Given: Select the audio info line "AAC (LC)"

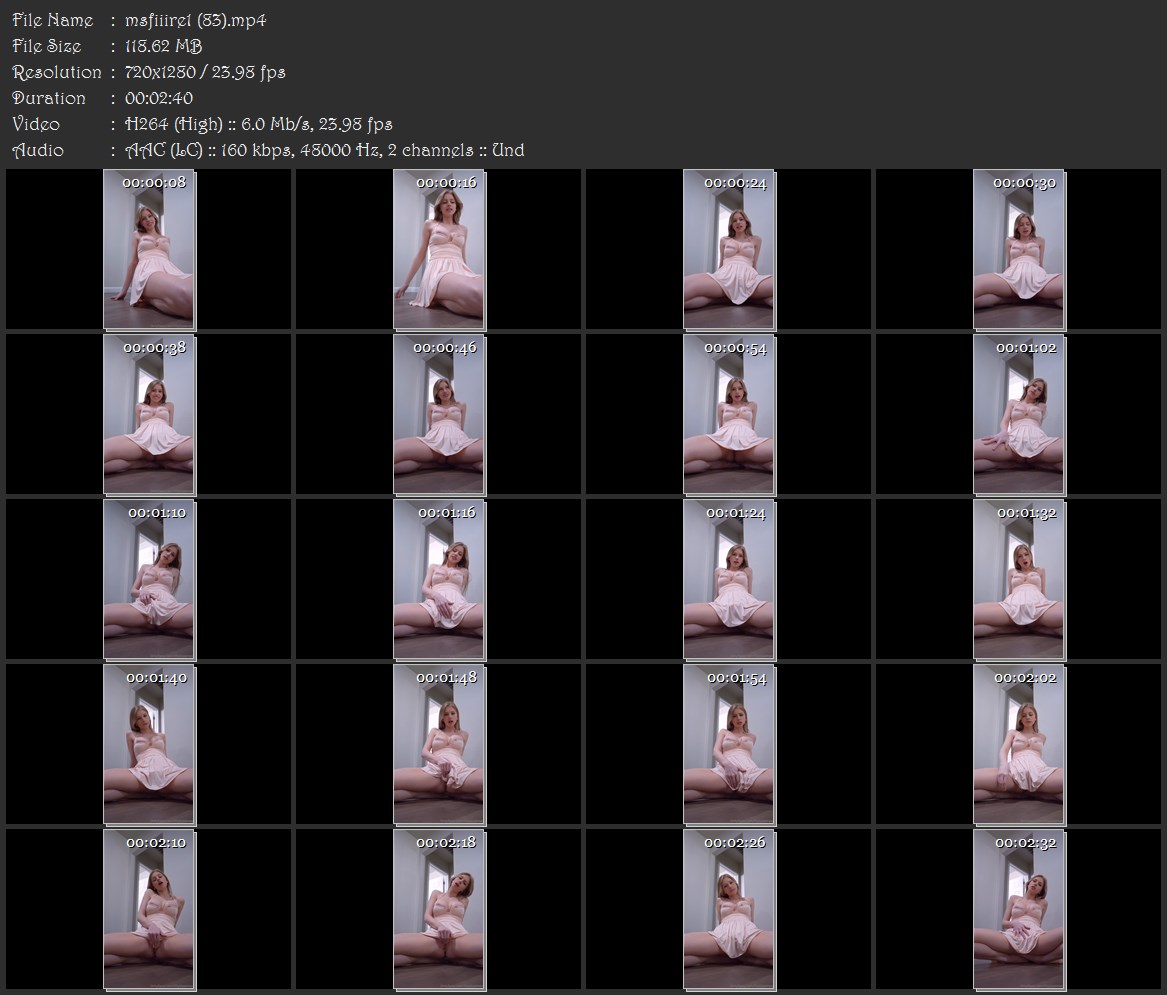Looking at the screenshot, I should tap(164, 150).
